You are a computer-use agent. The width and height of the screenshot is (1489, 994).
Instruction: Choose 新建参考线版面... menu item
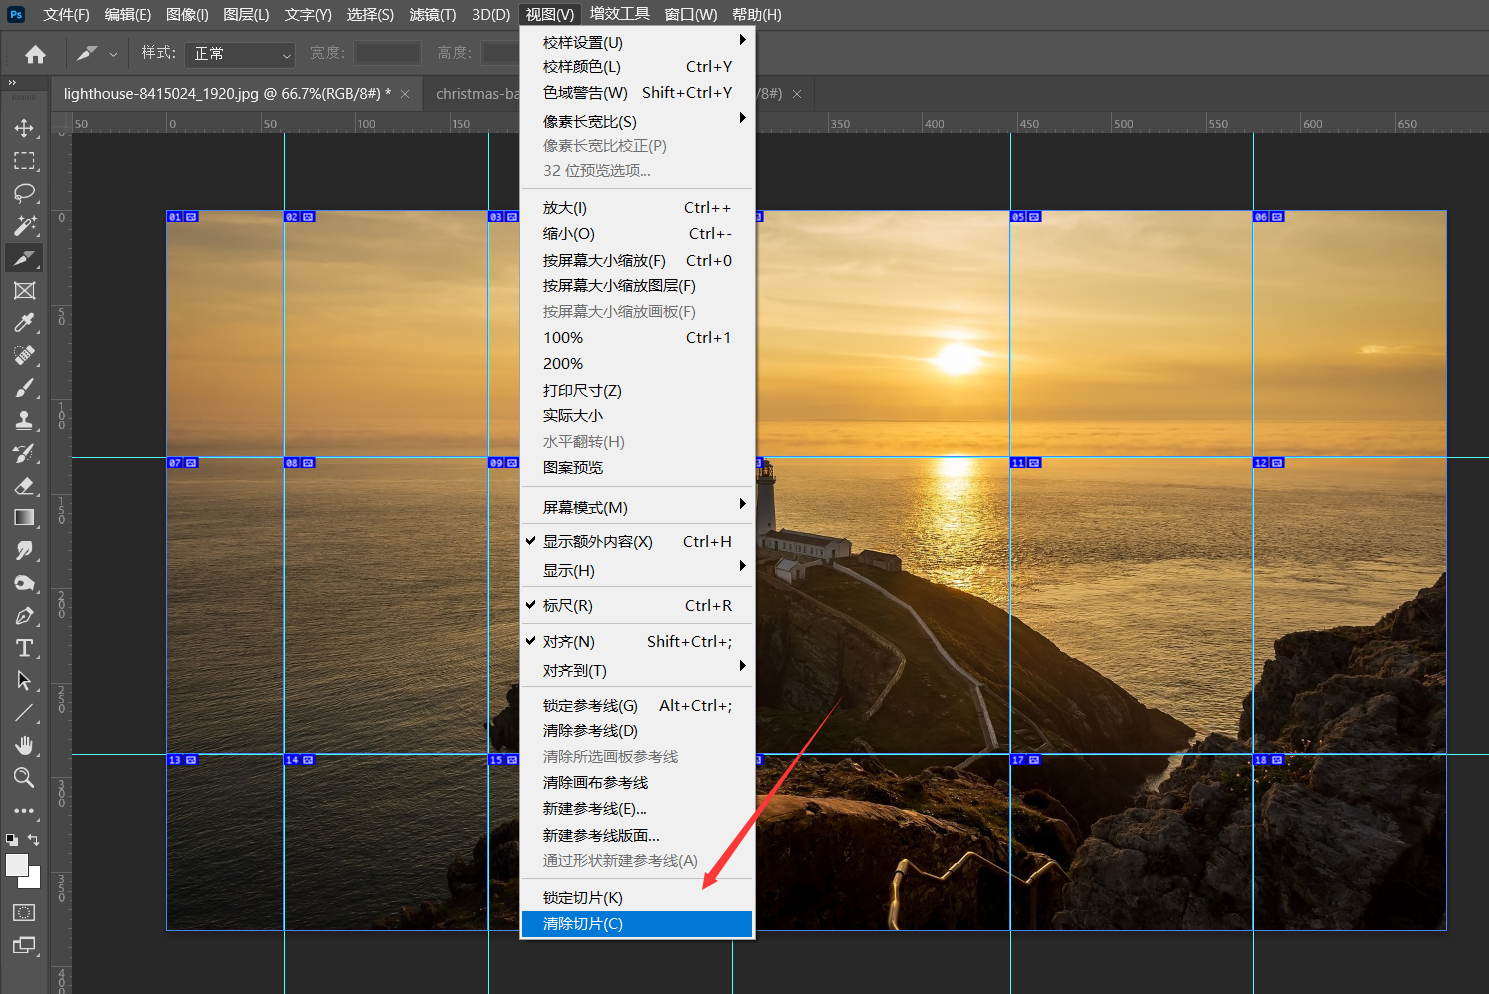click(637, 835)
